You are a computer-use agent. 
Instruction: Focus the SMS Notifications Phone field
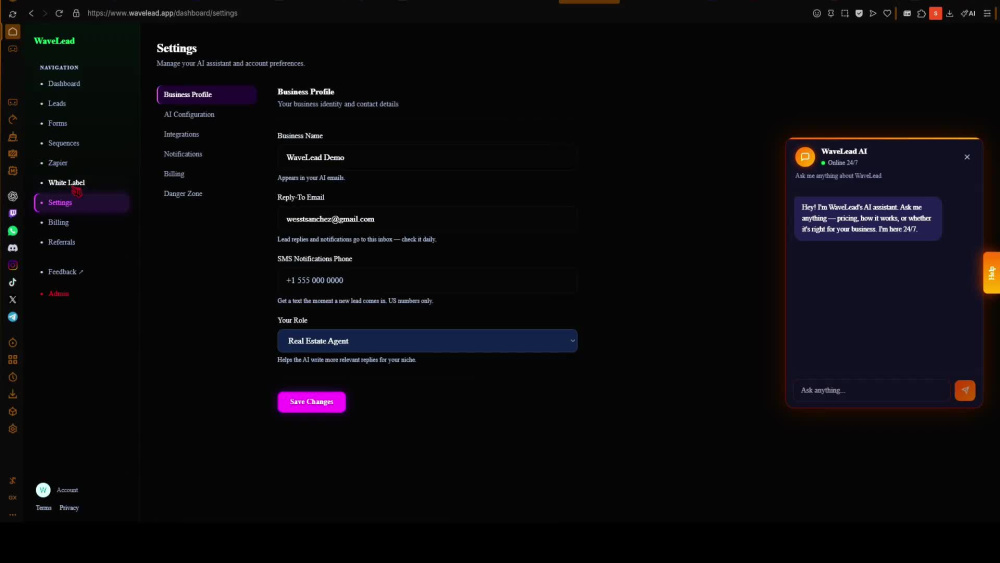(x=427, y=281)
